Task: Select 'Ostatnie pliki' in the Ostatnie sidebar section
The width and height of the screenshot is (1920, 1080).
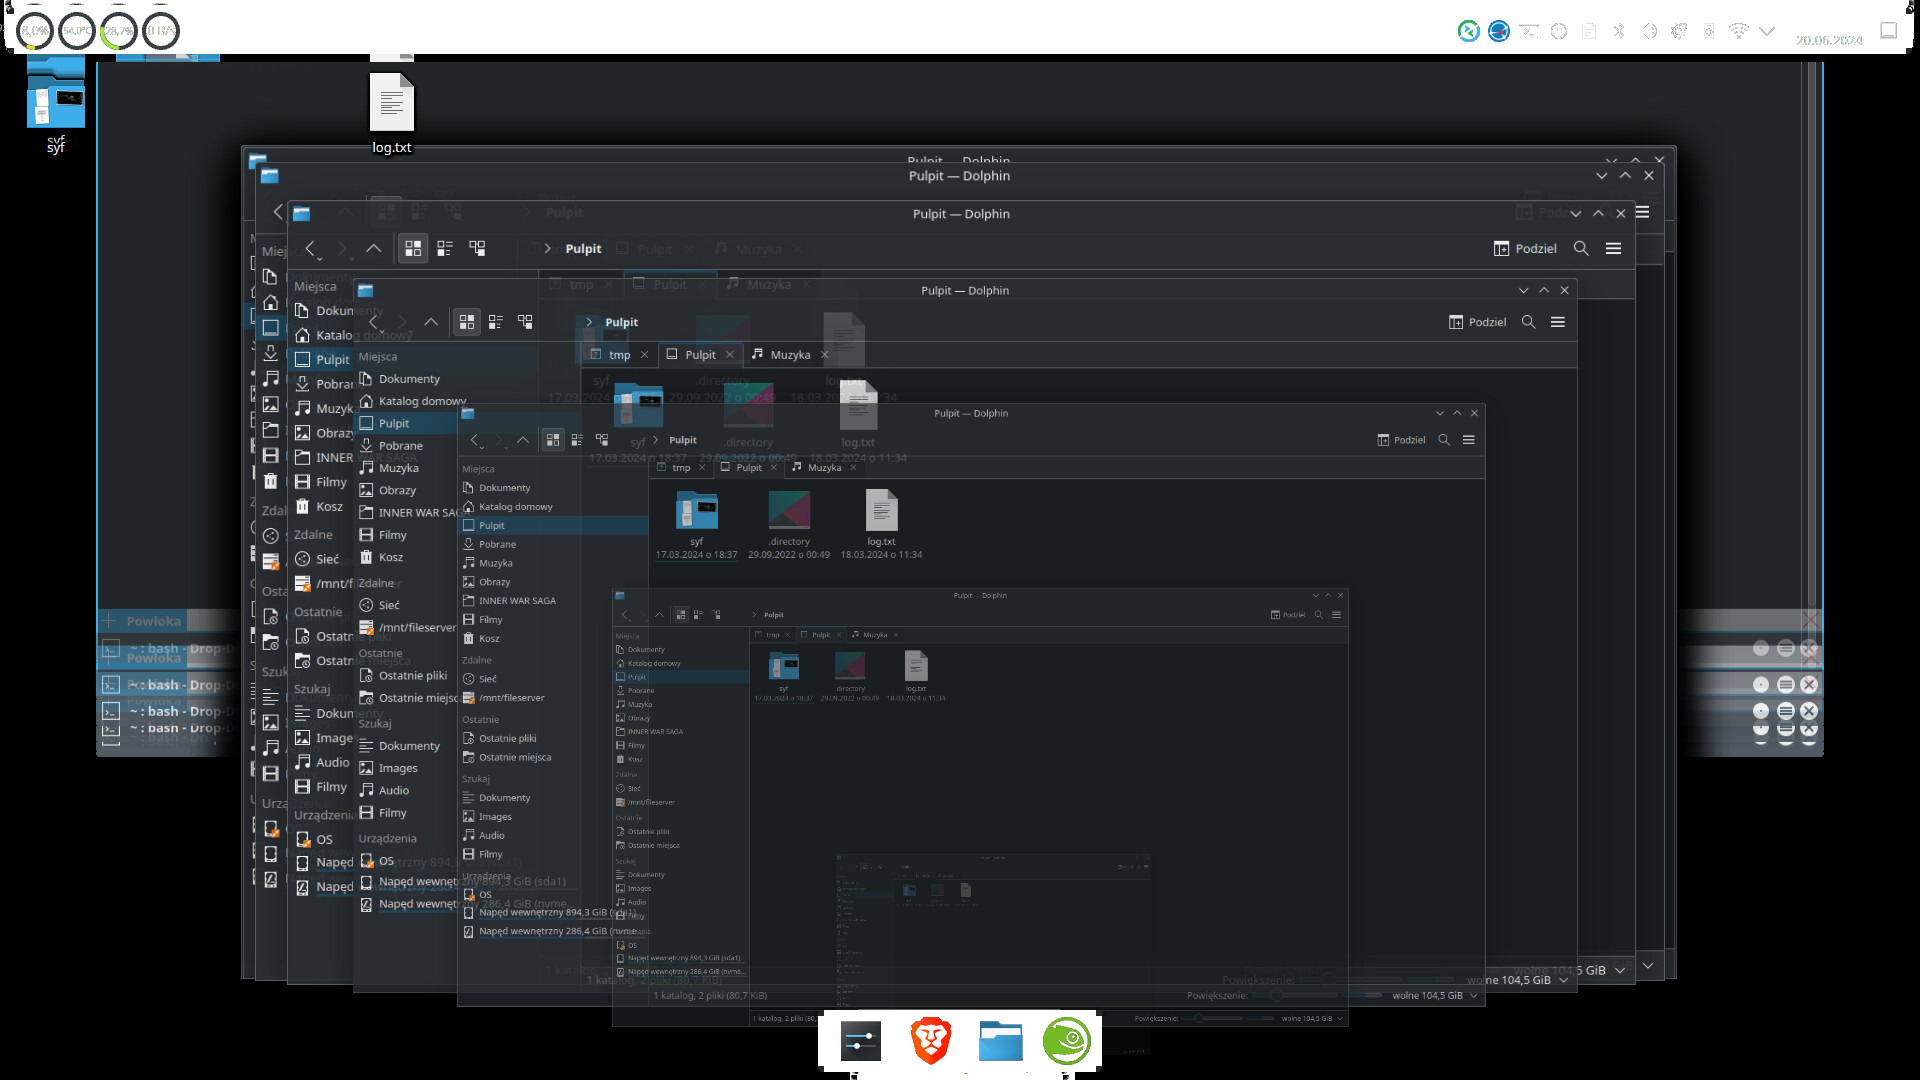Action: [x=412, y=675]
